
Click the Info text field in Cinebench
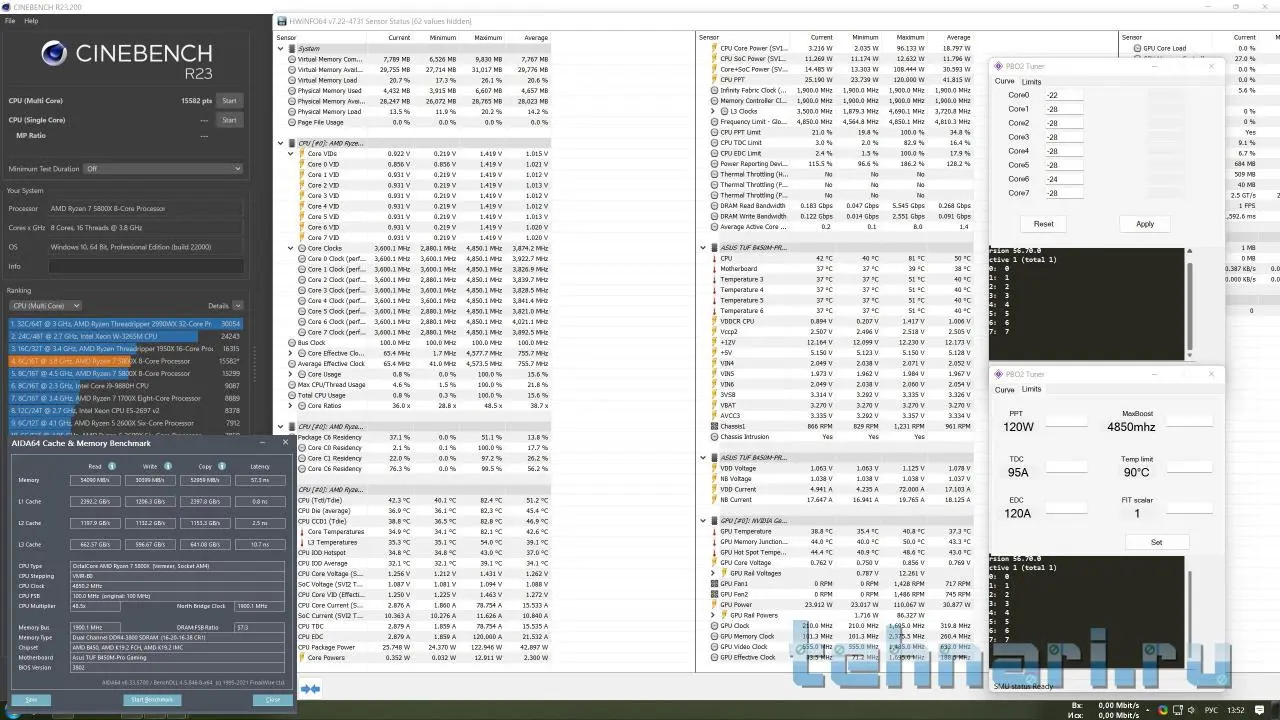click(145, 267)
